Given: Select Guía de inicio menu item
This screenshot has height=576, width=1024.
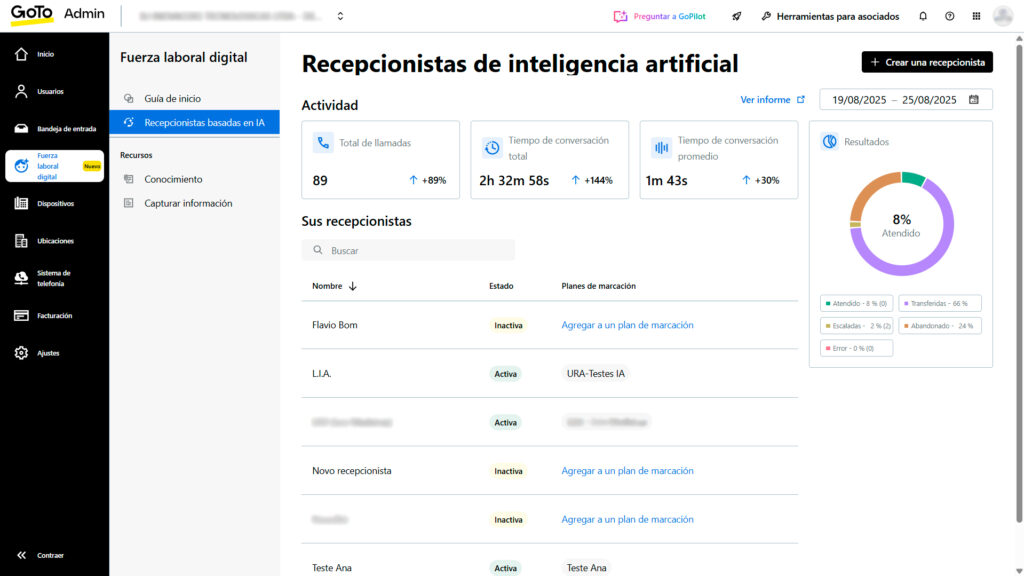Looking at the screenshot, I should pyautogui.click(x=172, y=99).
